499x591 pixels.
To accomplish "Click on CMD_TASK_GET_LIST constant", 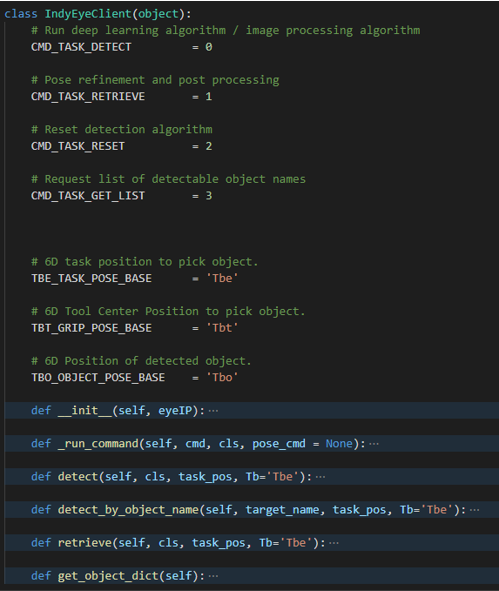I will pyautogui.click(x=88, y=196).
